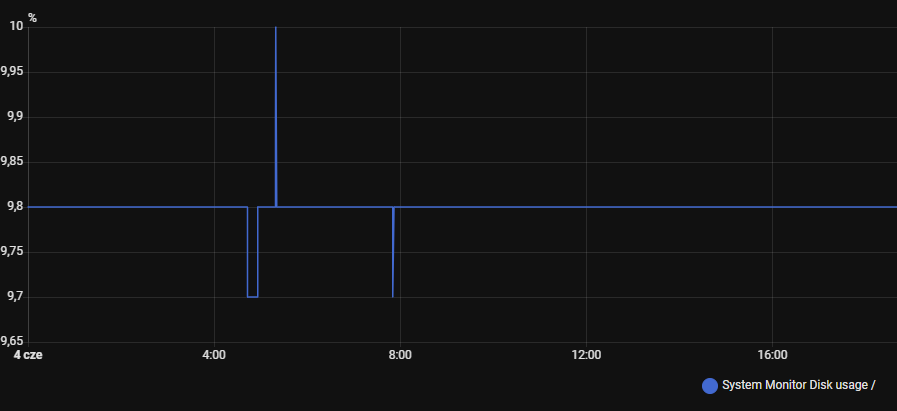Viewport: 897px width, 411px height.
Task: Click the 12:00 time axis label
Action: click(x=586, y=355)
